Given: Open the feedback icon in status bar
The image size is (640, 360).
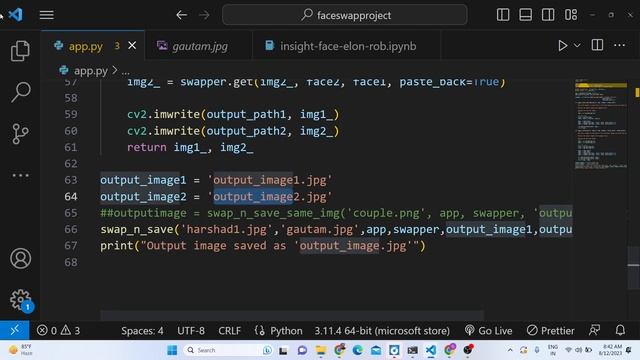Looking at the screenshot, I should click(595, 330).
